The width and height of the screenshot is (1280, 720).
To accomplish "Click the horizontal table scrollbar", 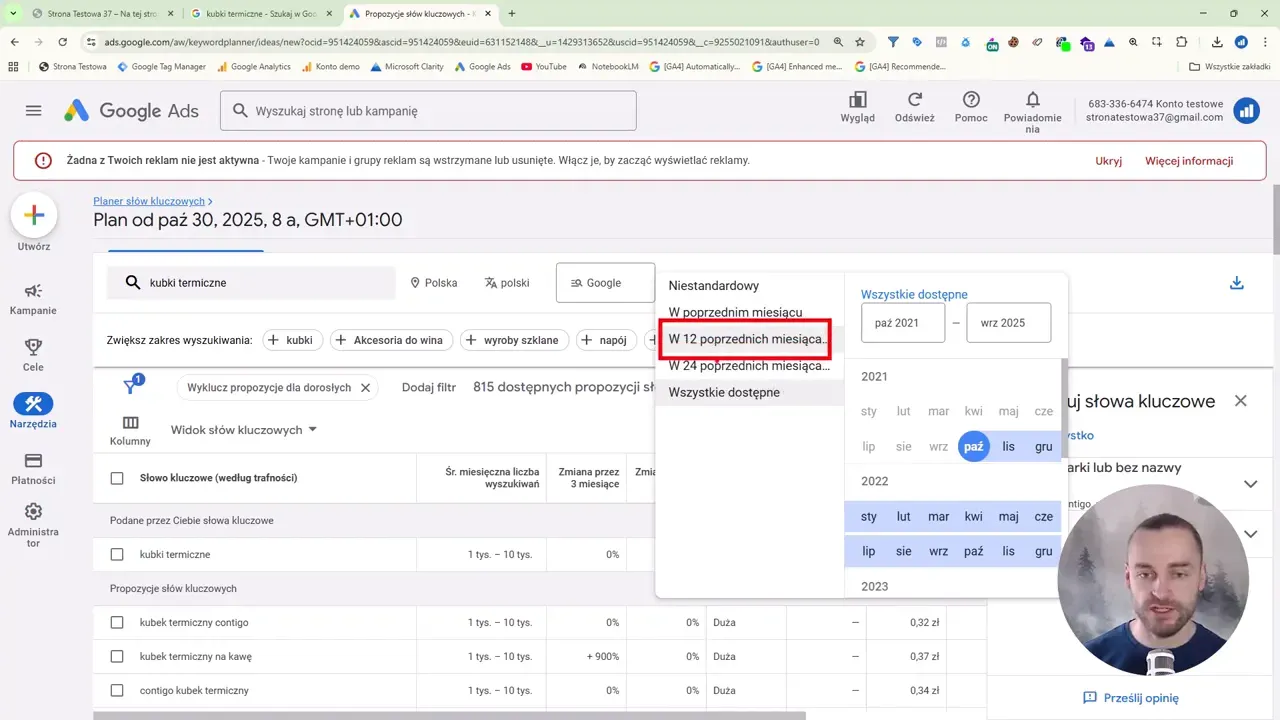I will click(449, 715).
